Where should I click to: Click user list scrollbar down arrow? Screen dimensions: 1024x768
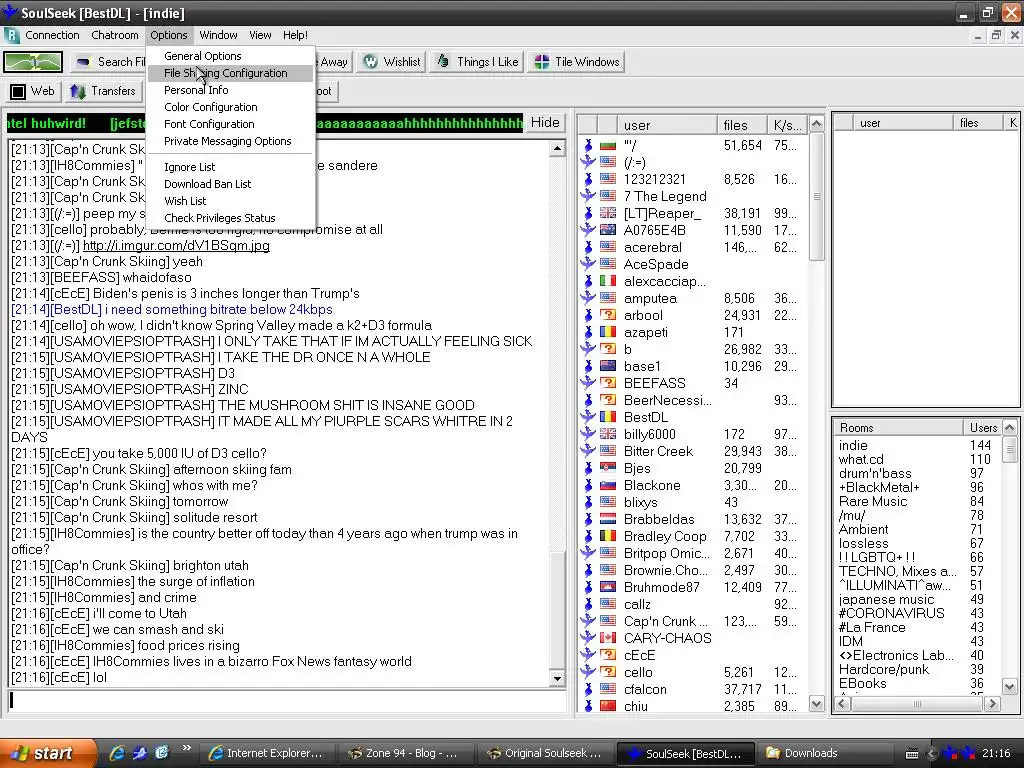816,703
